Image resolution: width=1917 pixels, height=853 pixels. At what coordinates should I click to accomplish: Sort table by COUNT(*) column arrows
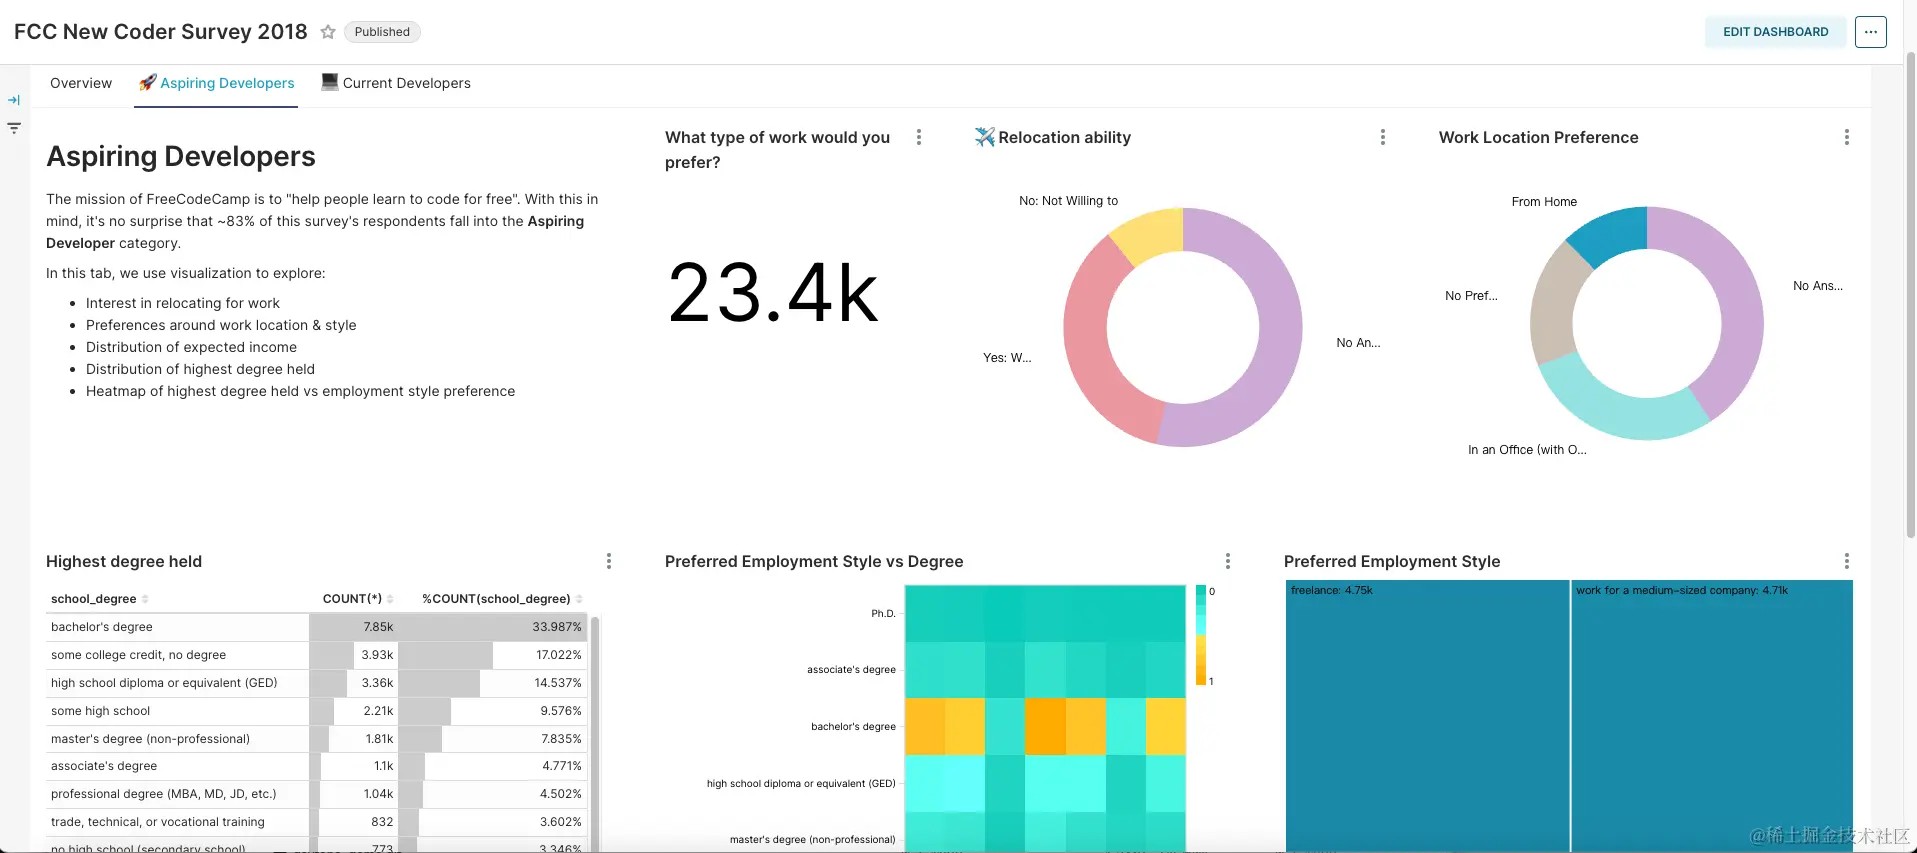(390, 599)
